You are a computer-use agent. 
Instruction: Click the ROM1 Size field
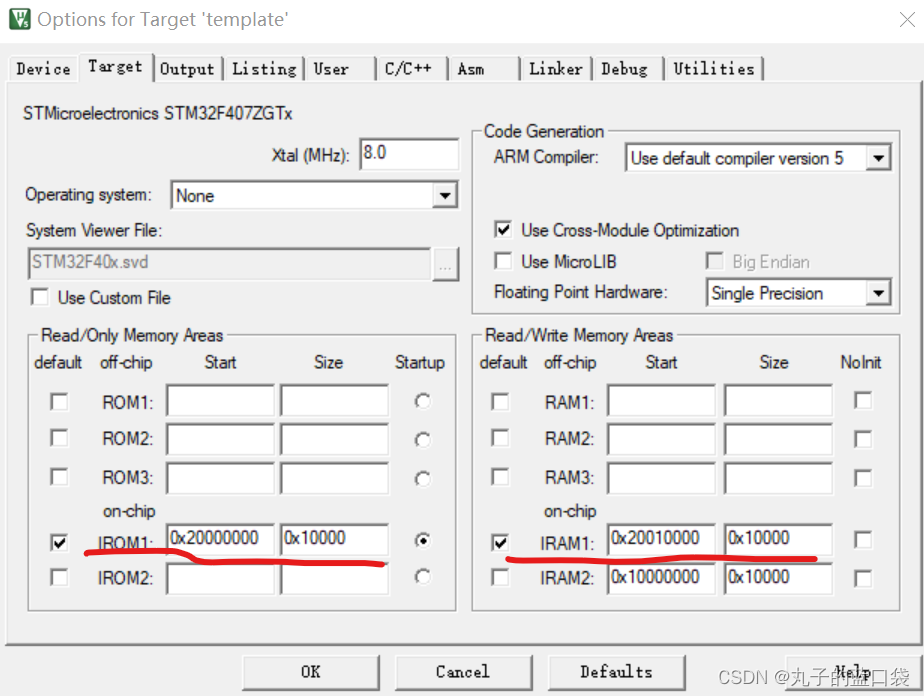click(x=335, y=400)
